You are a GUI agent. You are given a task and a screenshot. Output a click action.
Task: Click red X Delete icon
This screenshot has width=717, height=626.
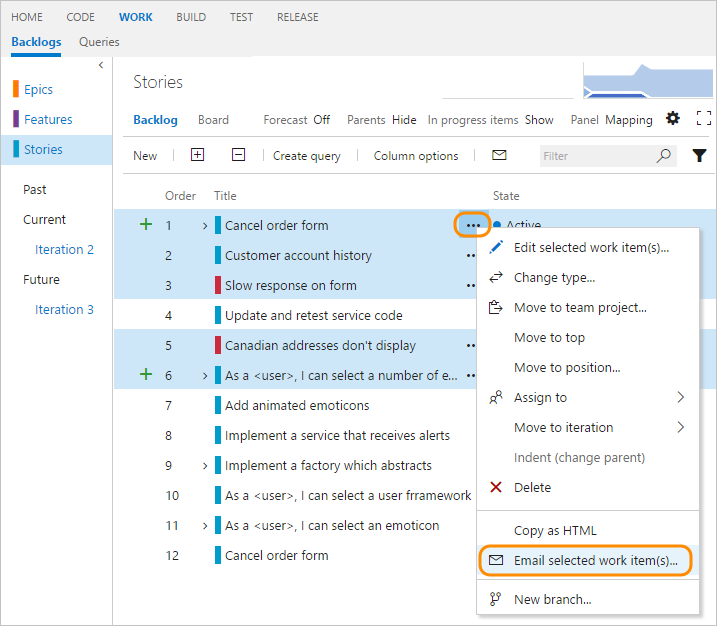[496, 487]
